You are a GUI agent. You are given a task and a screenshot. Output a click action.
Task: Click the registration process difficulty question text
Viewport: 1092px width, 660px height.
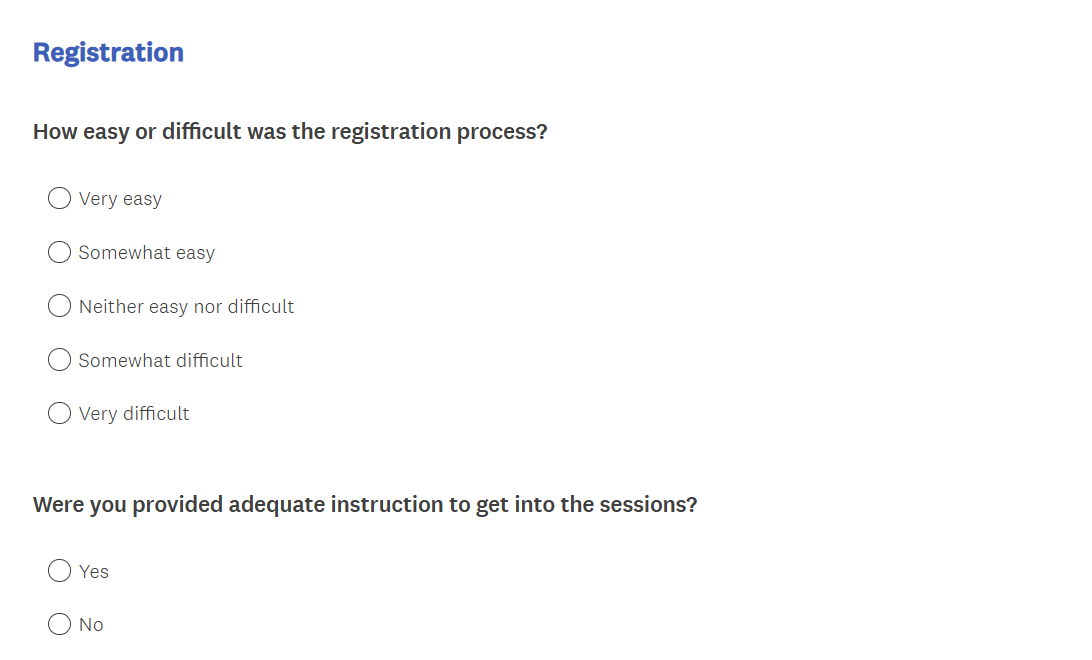tap(290, 132)
